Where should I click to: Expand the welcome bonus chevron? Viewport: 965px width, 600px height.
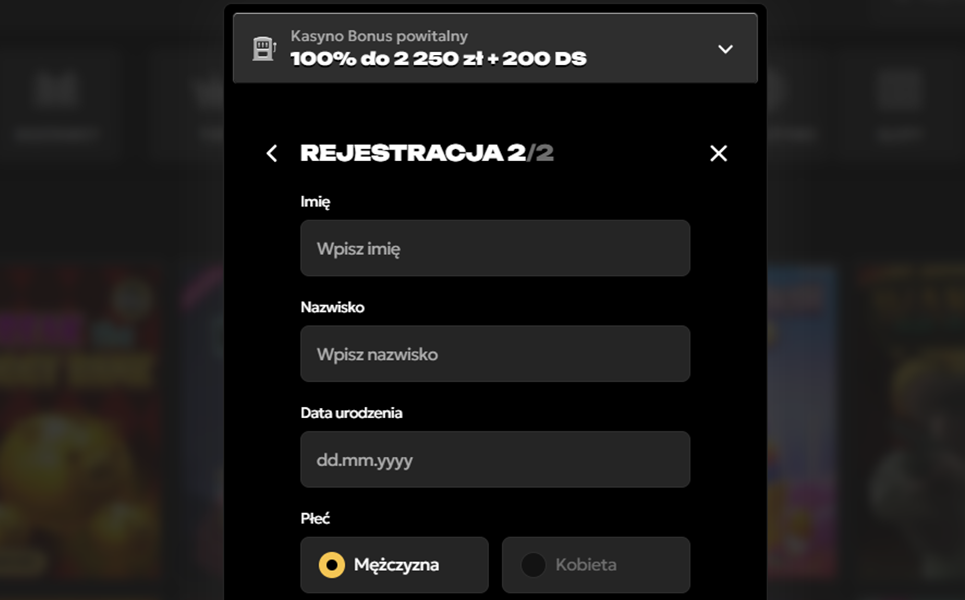tap(726, 49)
